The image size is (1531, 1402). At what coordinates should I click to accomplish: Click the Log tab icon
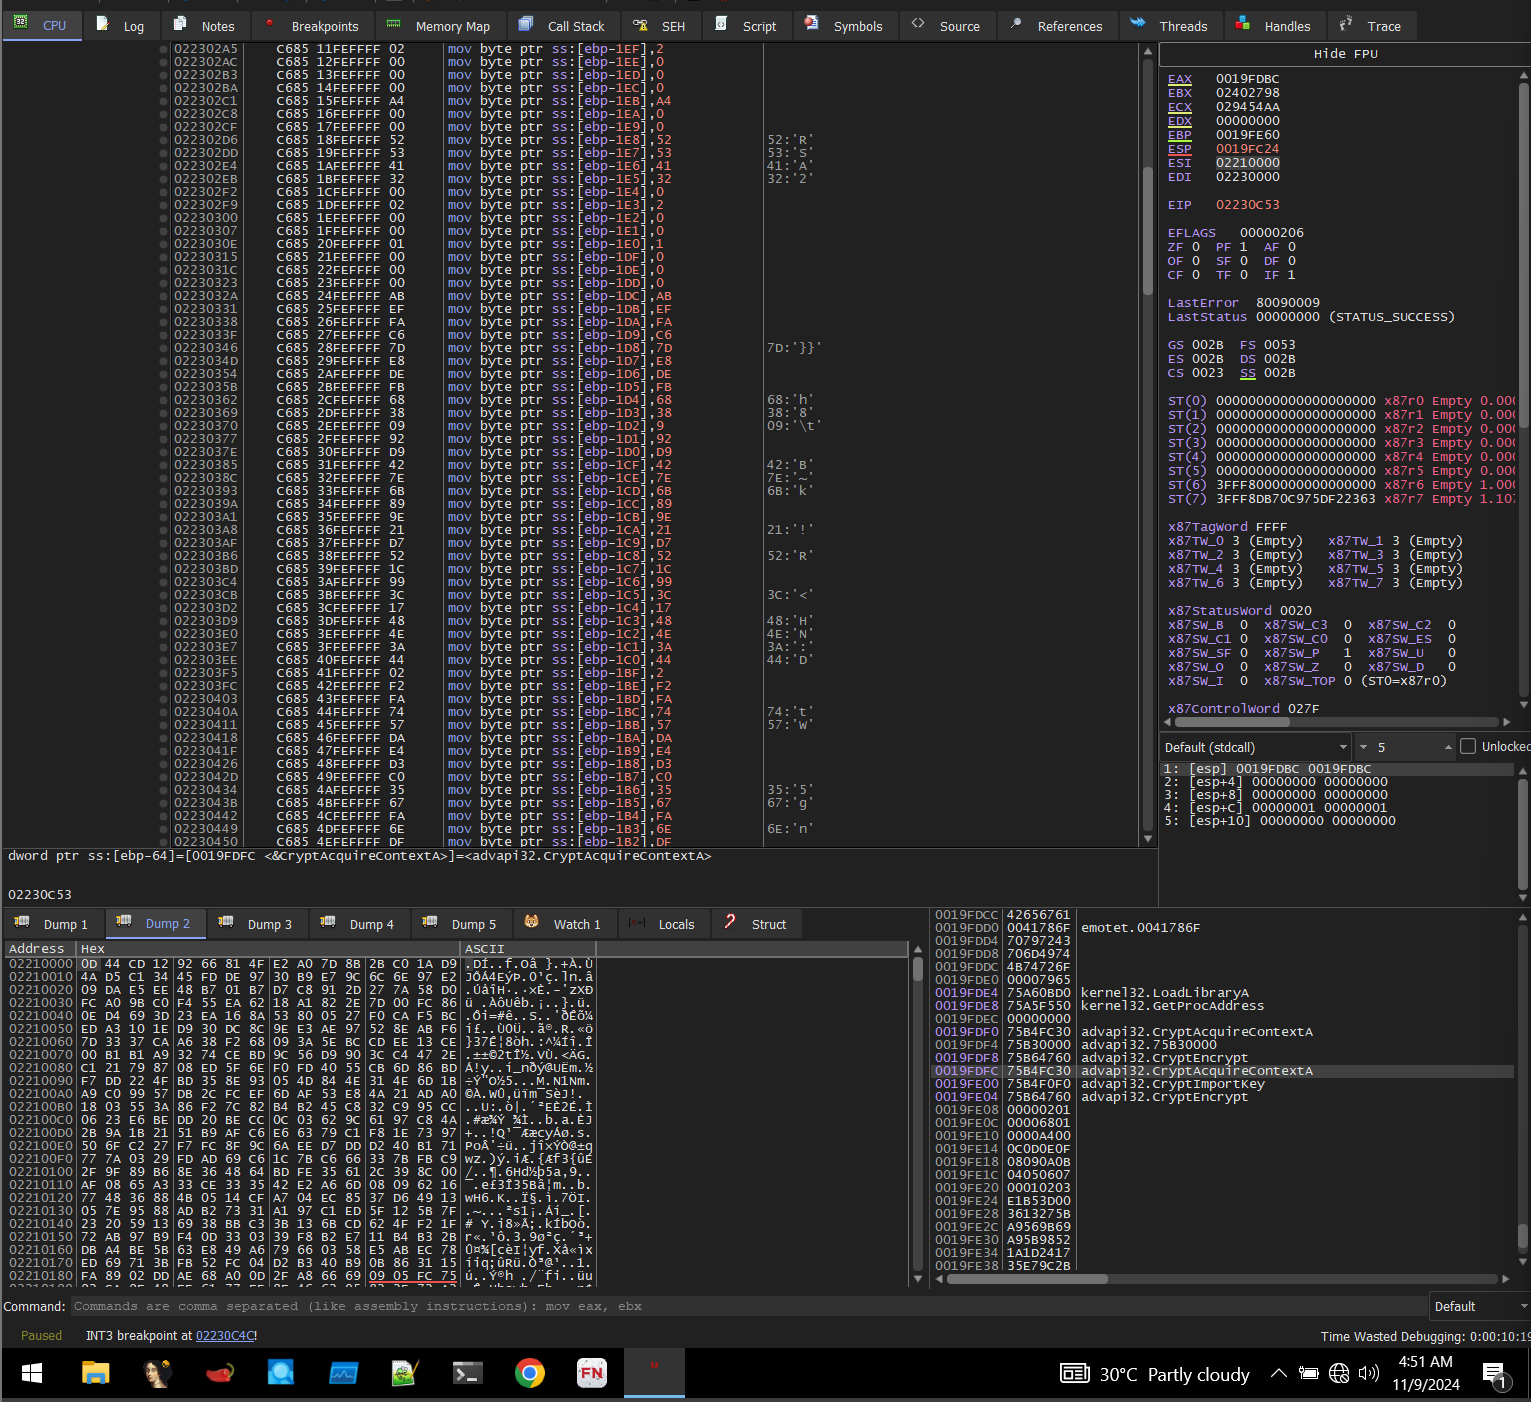click(x=102, y=24)
